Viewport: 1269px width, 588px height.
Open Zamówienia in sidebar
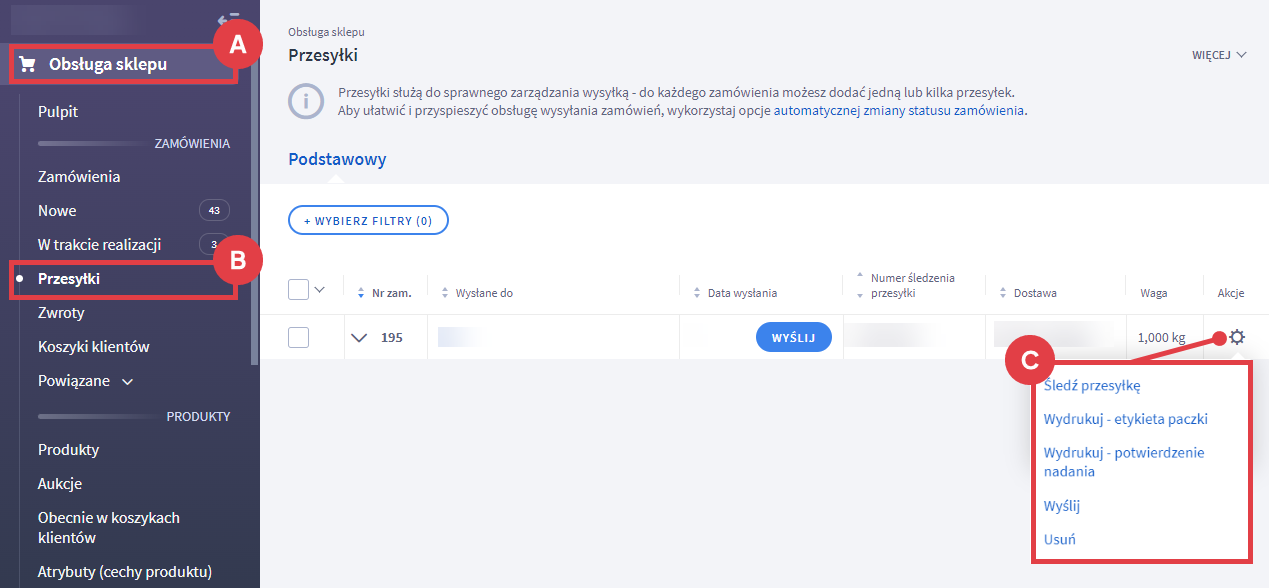79,177
